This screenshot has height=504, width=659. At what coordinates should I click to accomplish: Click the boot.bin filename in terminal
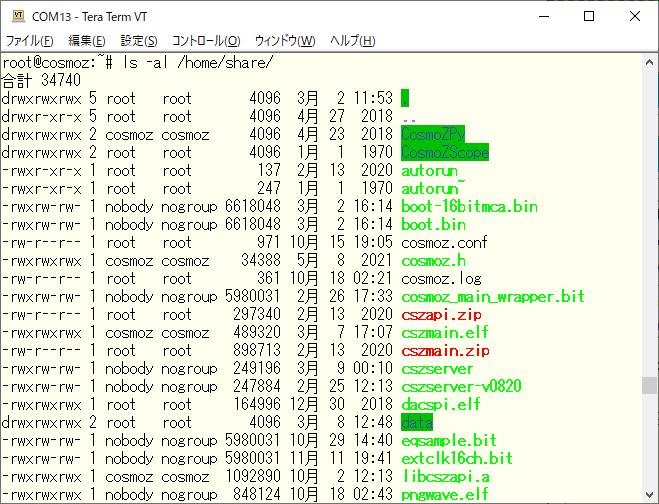pyautogui.click(x=433, y=224)
